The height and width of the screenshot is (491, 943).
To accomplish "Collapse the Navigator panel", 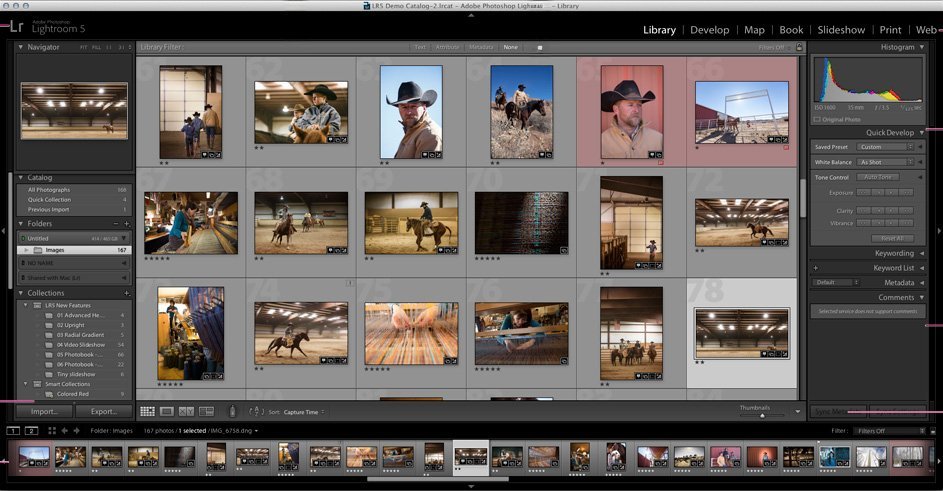I will (21, 47).
